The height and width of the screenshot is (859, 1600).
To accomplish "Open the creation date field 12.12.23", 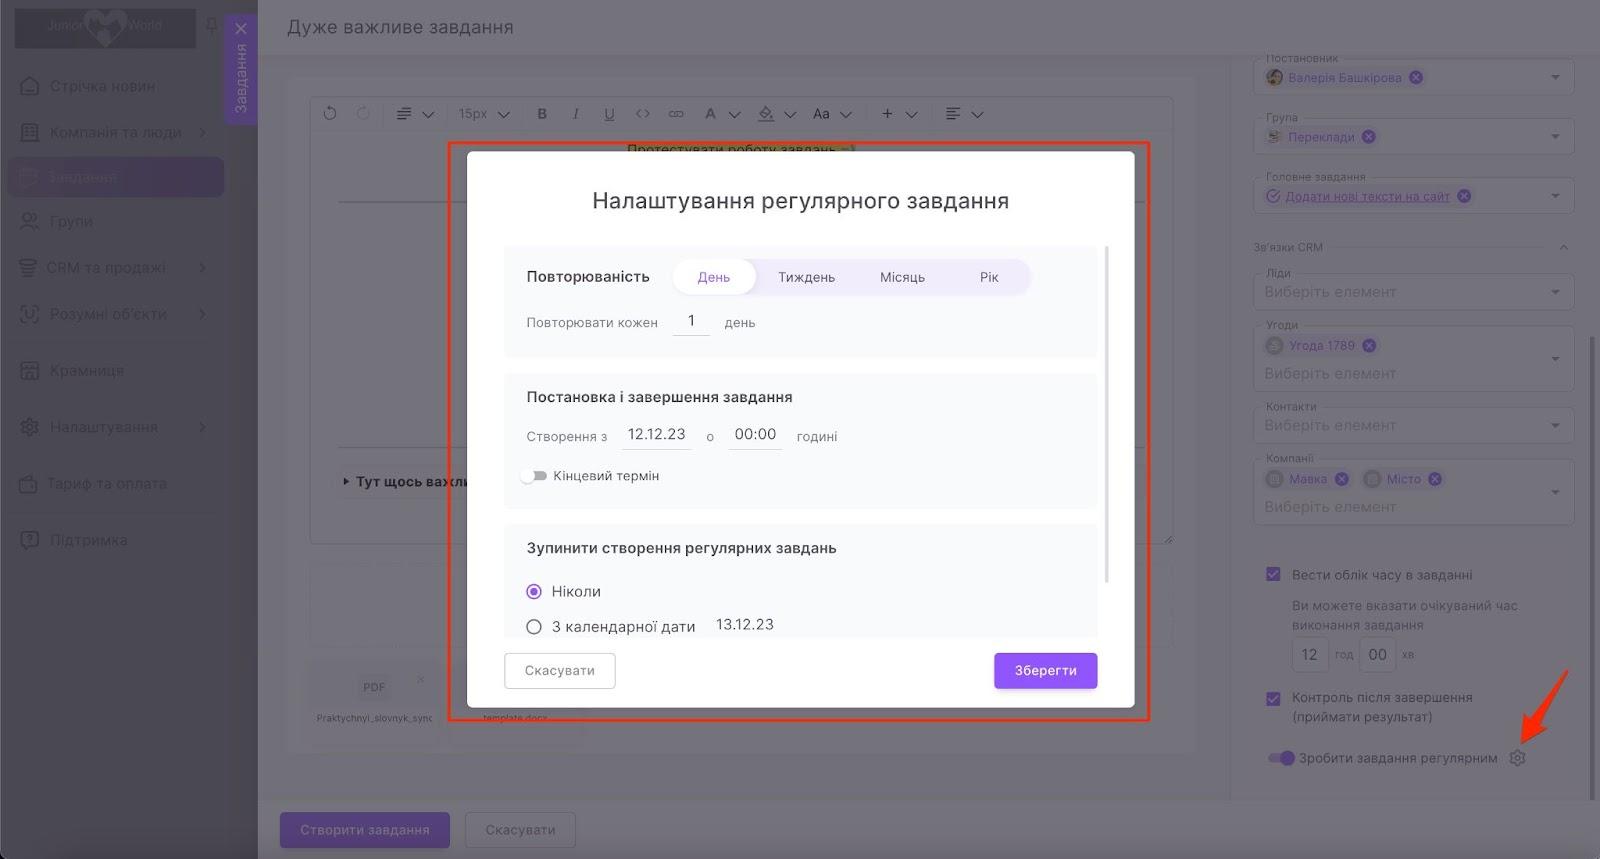I will [x=656, y=435].
